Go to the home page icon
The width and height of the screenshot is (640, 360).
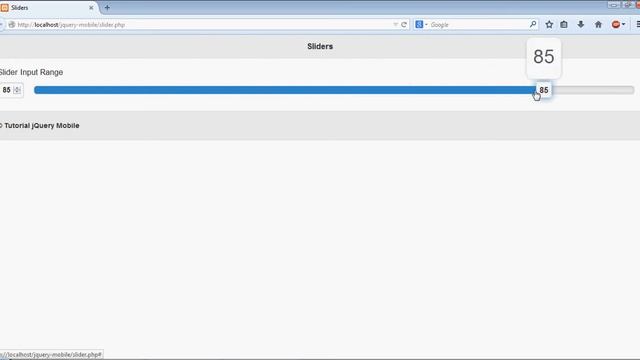[x=598, y=24]
